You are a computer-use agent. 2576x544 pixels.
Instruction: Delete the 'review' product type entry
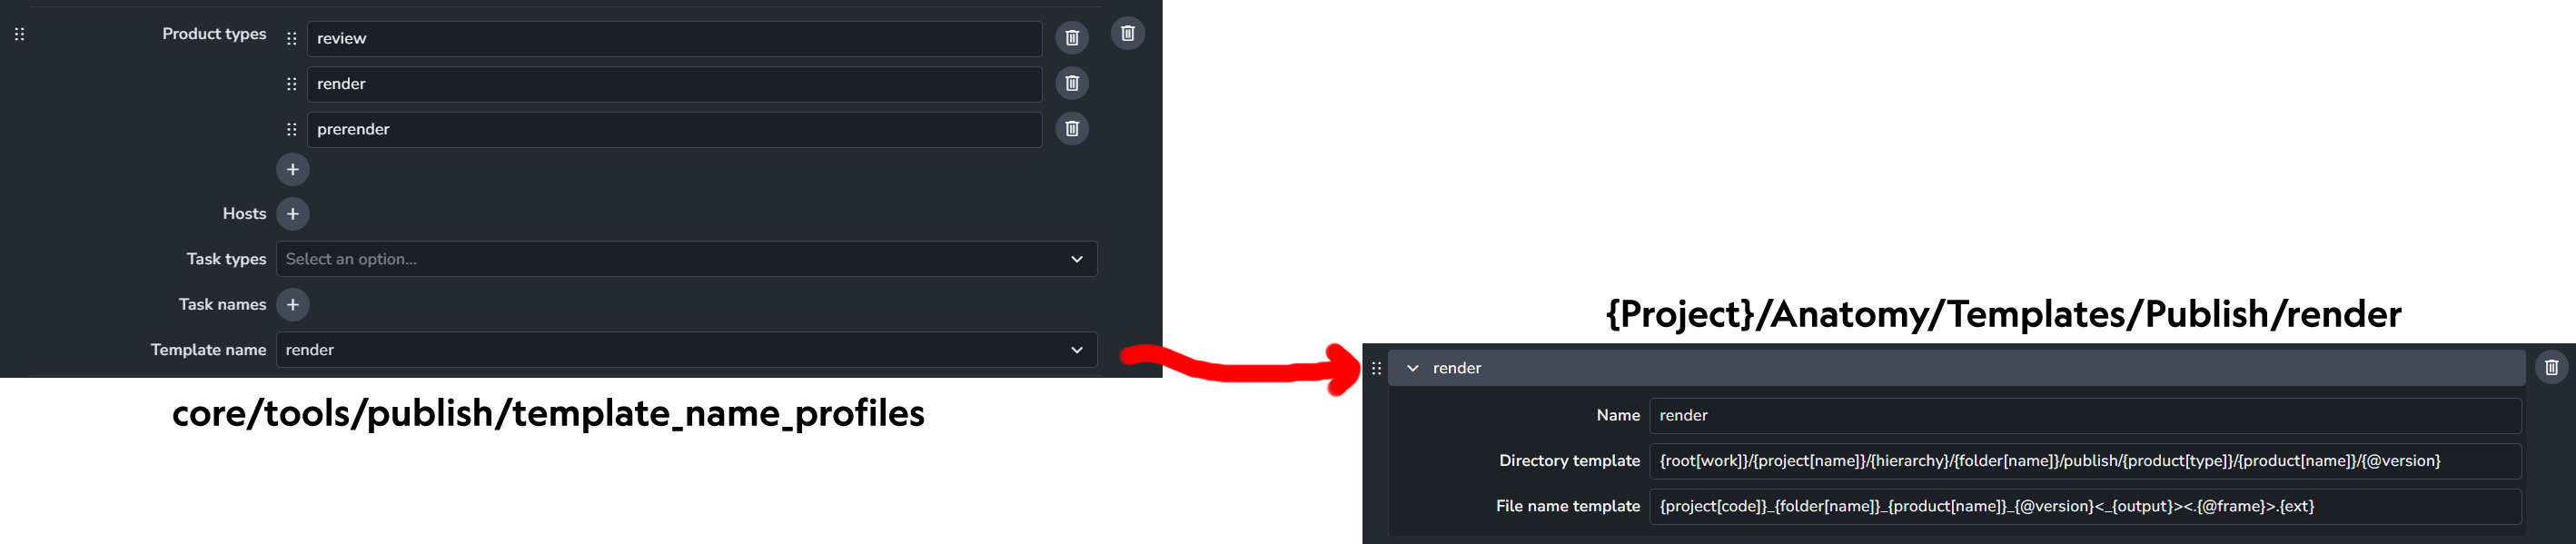[x=1072, y=38]
